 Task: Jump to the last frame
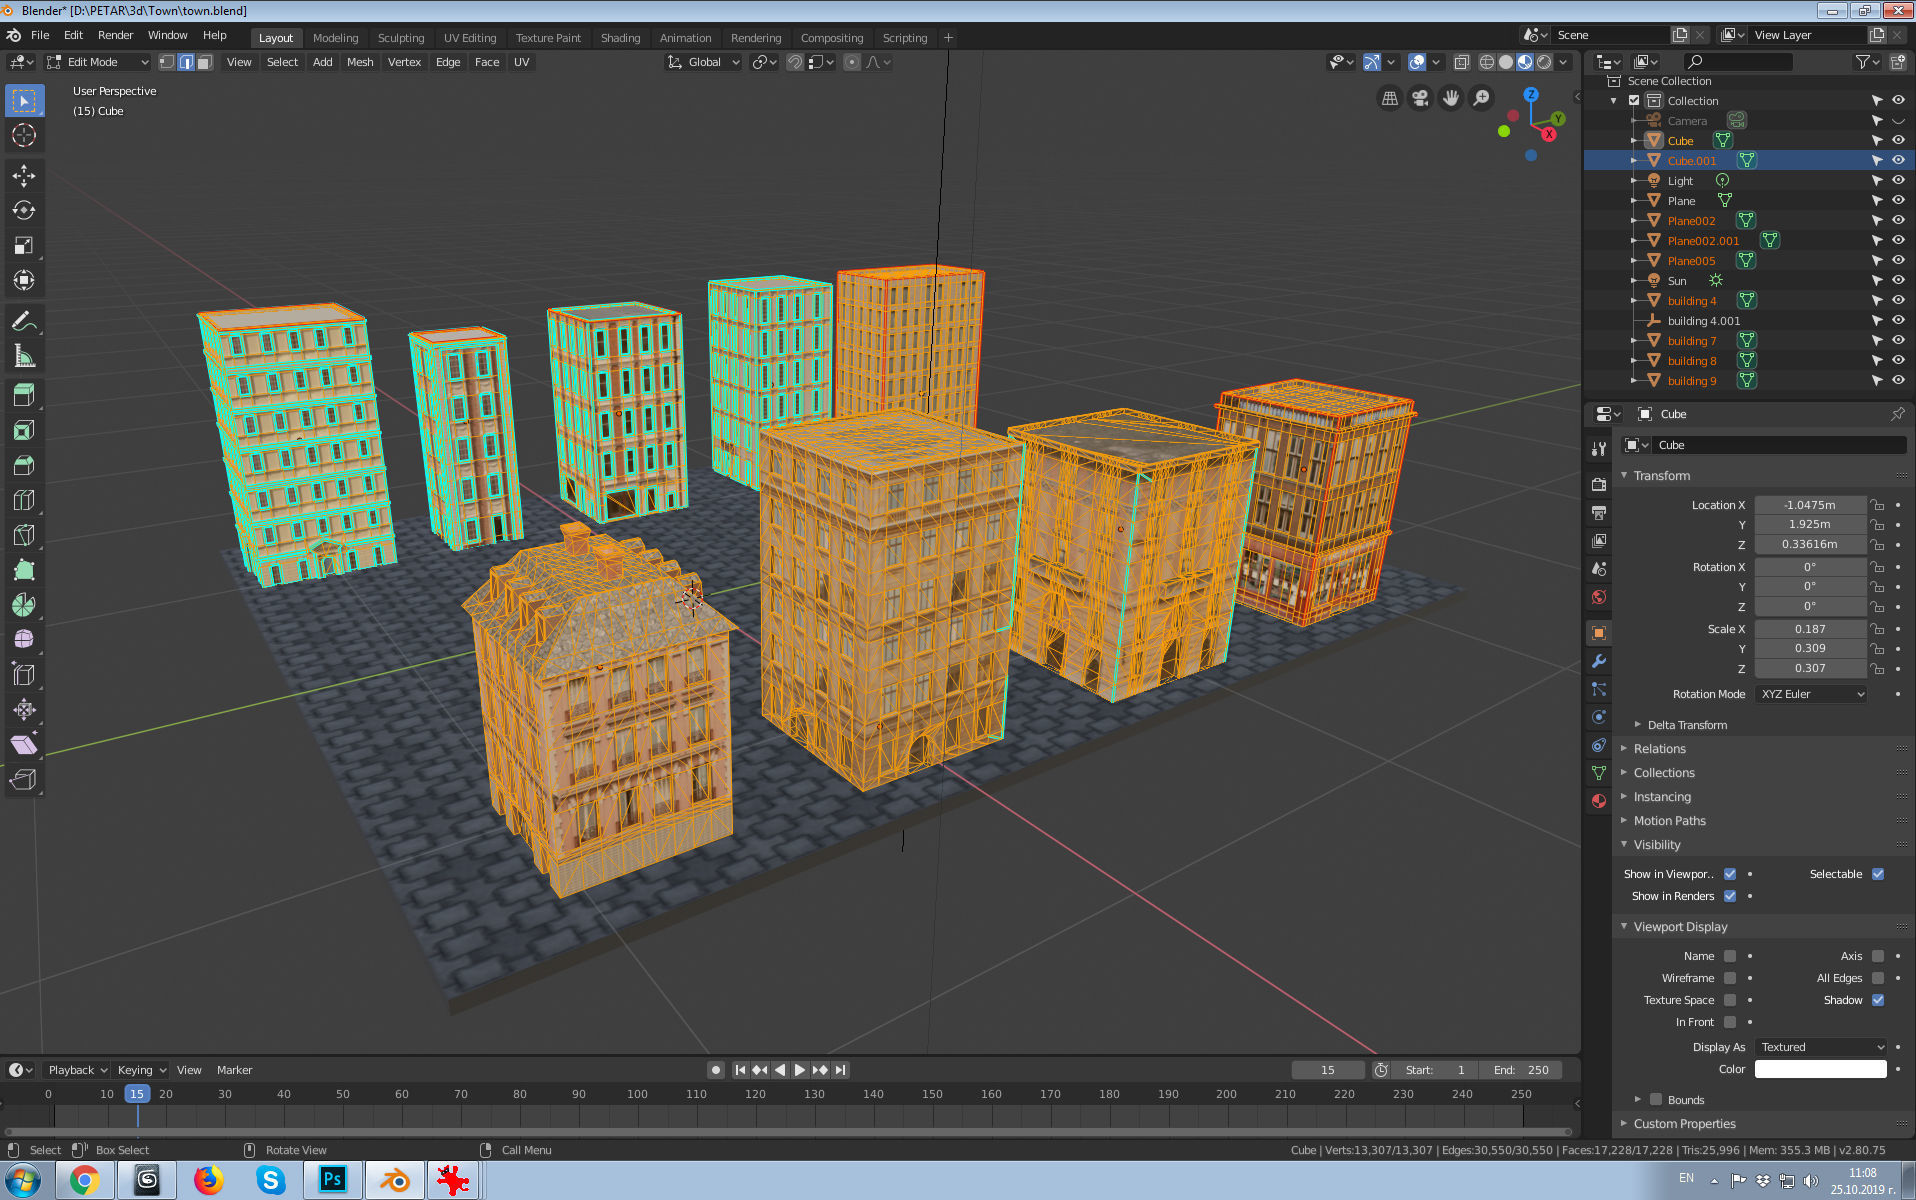tap(841, 1070)
